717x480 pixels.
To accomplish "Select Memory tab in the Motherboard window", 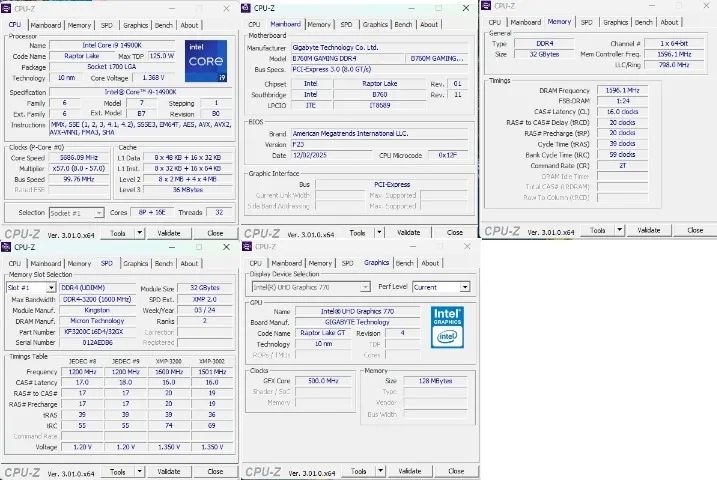I will pyautogui.click(x=319, y=24).
